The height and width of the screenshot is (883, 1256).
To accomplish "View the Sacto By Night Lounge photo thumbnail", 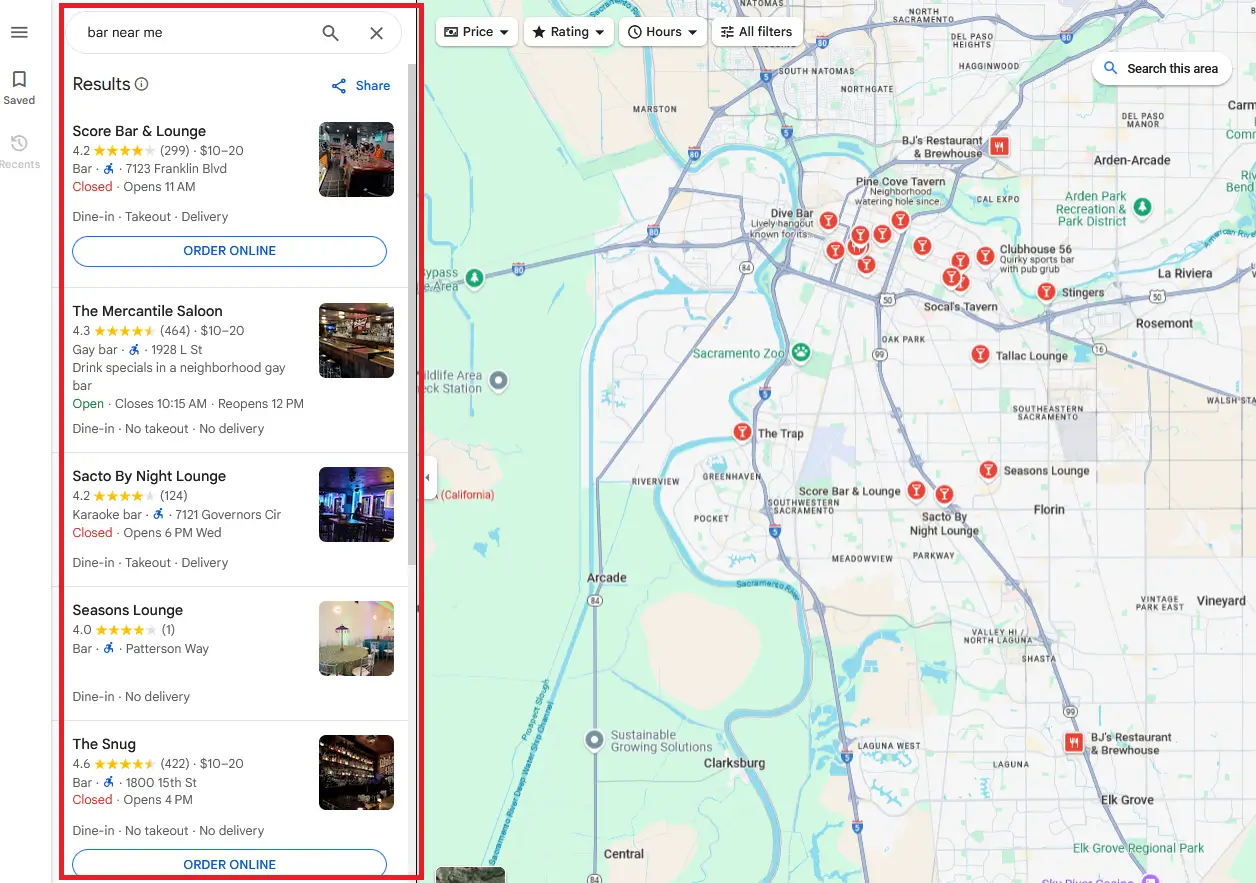I will tap(356, 505).
